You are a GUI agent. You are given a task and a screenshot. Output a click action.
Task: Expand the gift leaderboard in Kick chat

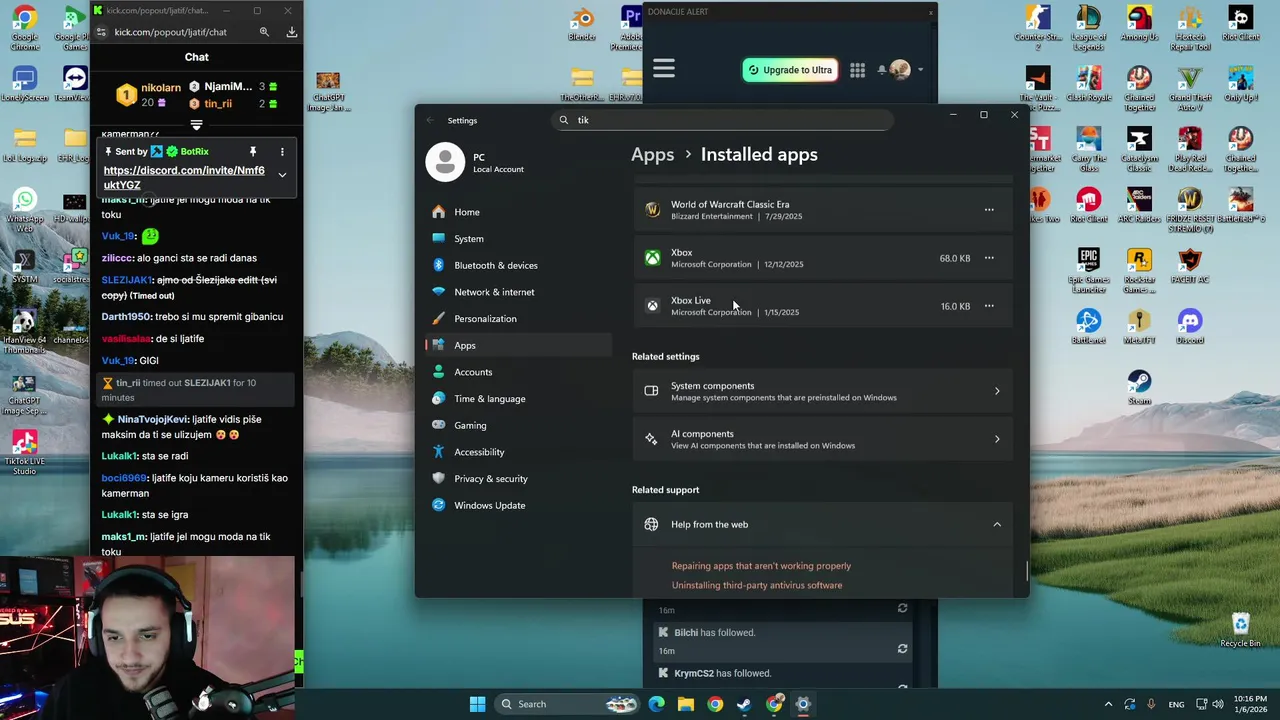(196, 125)
